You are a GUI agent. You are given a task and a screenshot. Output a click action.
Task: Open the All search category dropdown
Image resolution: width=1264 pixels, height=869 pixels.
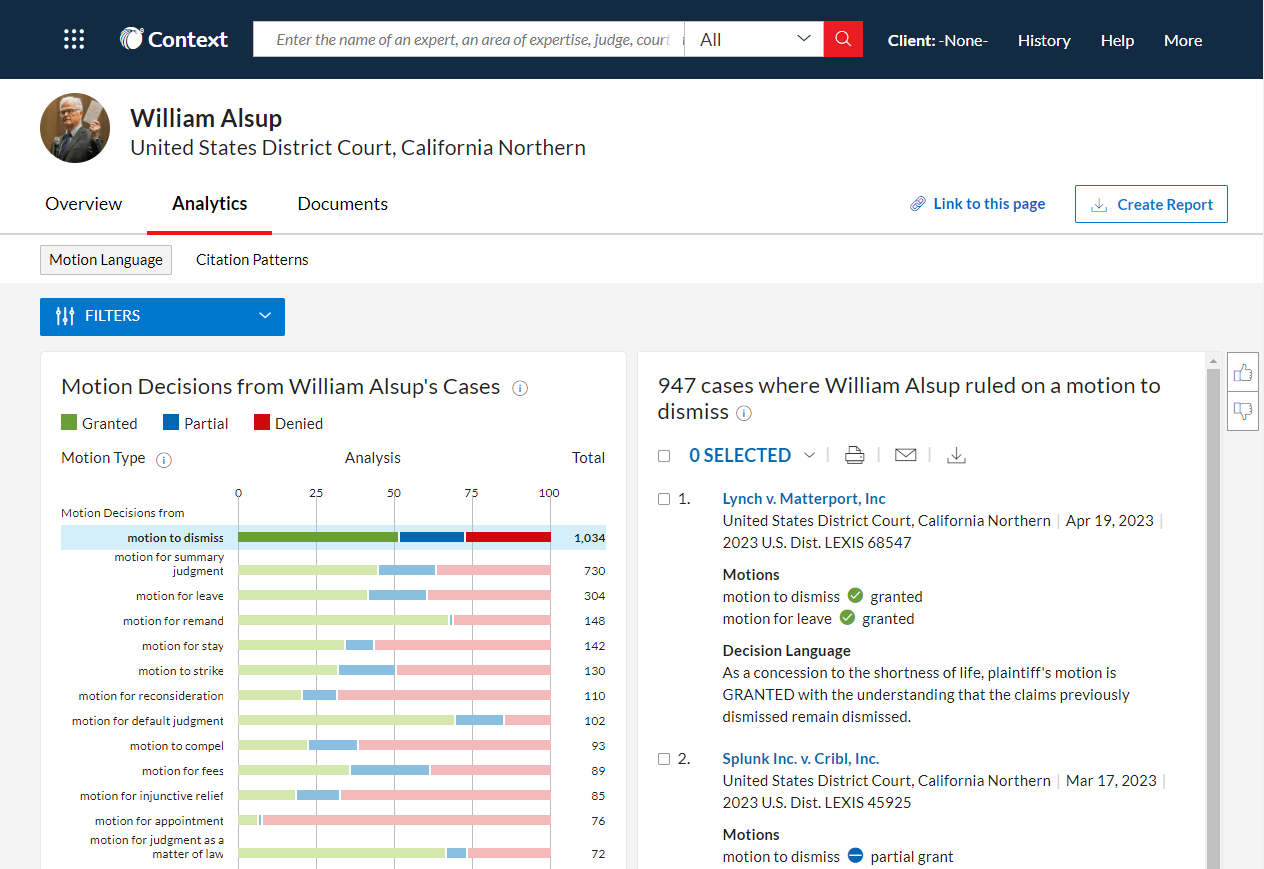click(x=803, y=39)
